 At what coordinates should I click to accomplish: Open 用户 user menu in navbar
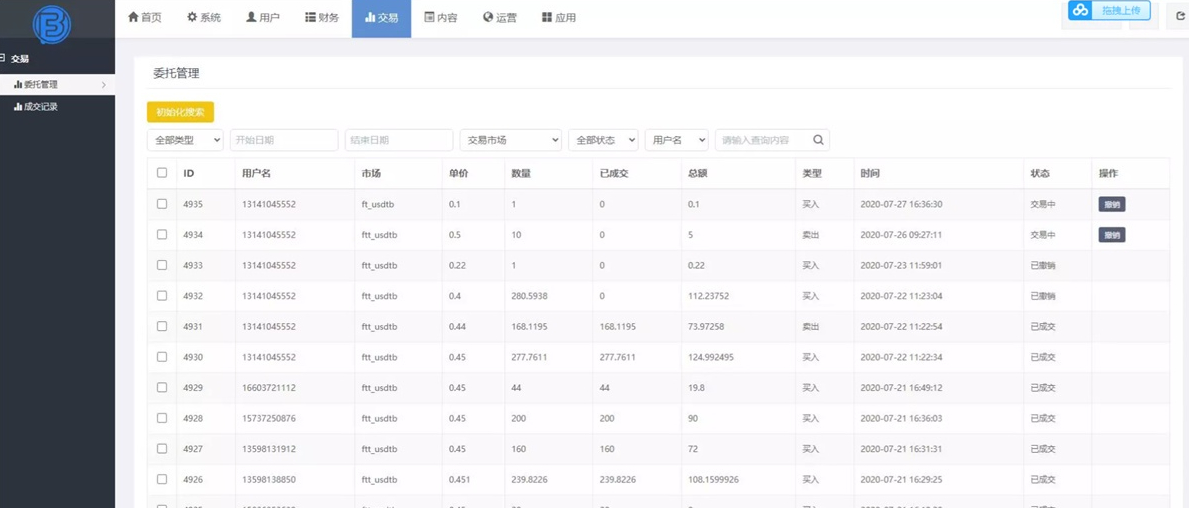pyautogui.click(x=263, y=18)
